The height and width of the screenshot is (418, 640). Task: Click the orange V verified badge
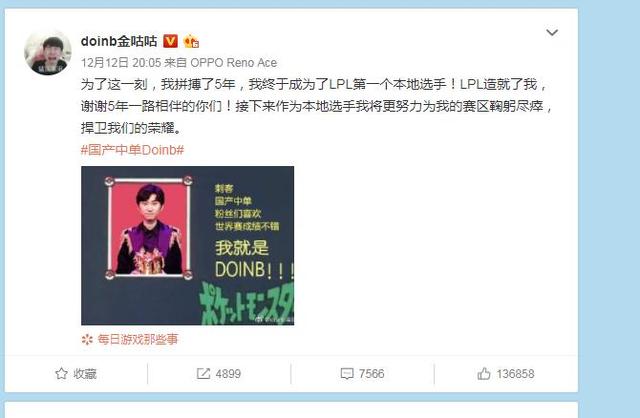171,41
